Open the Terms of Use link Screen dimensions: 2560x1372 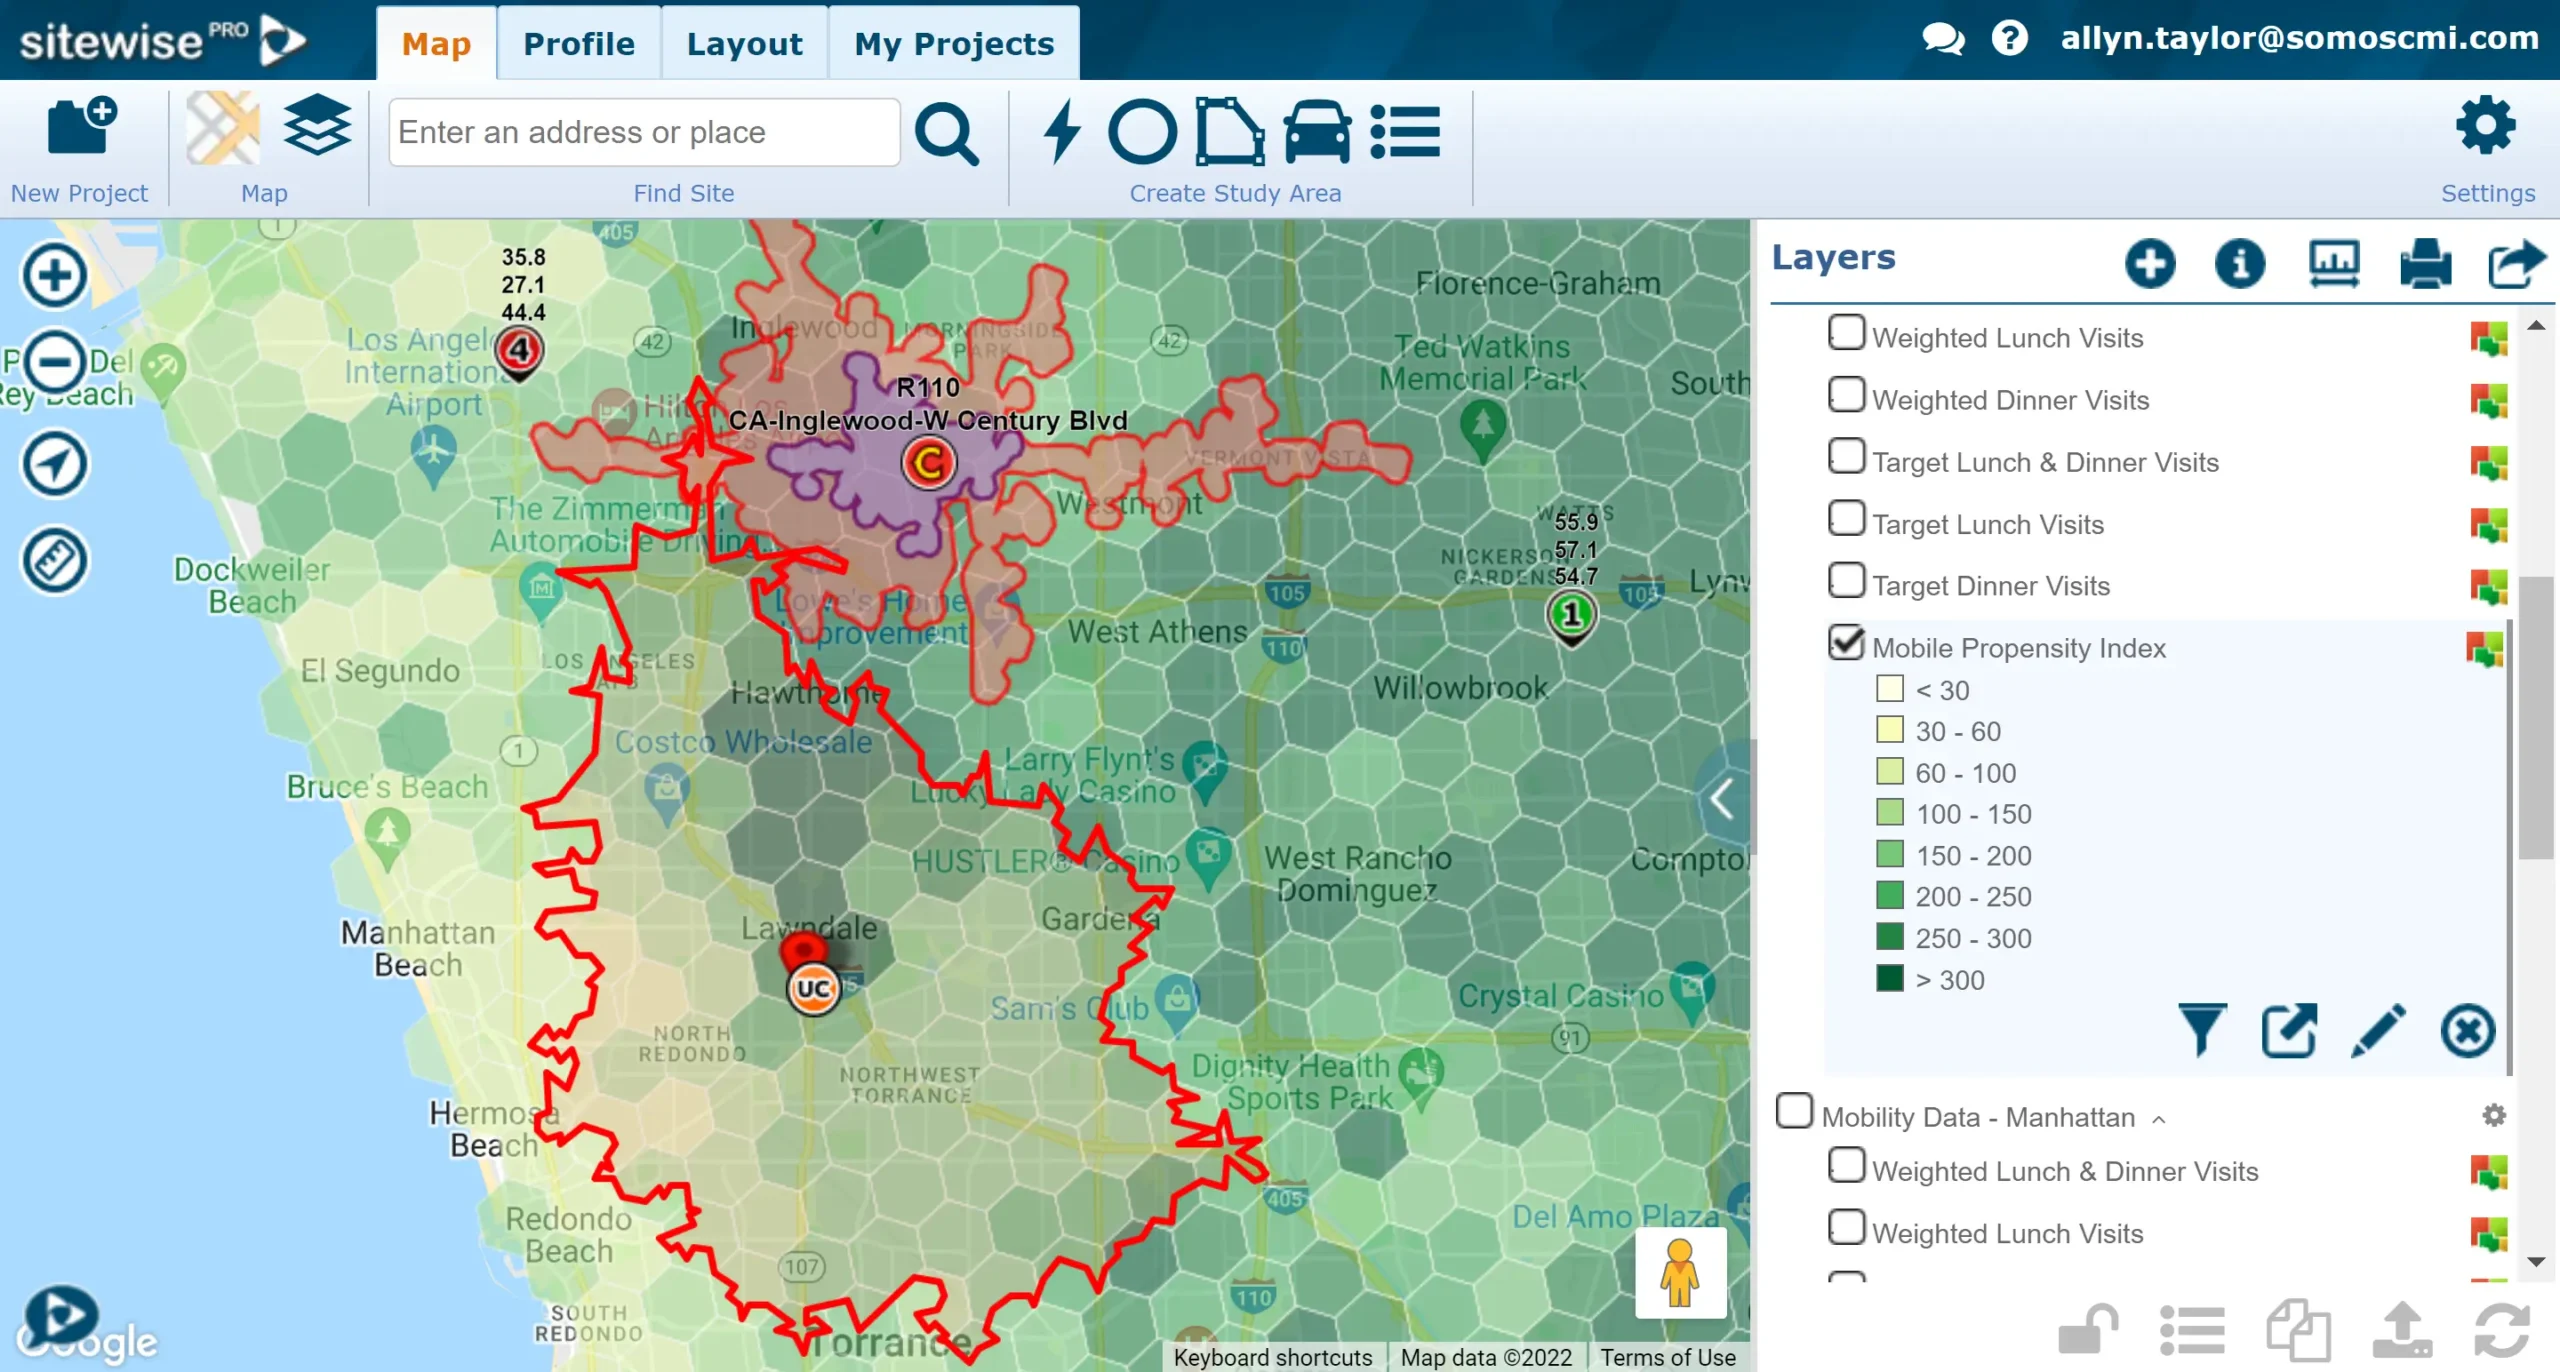click(1667, 1357)
